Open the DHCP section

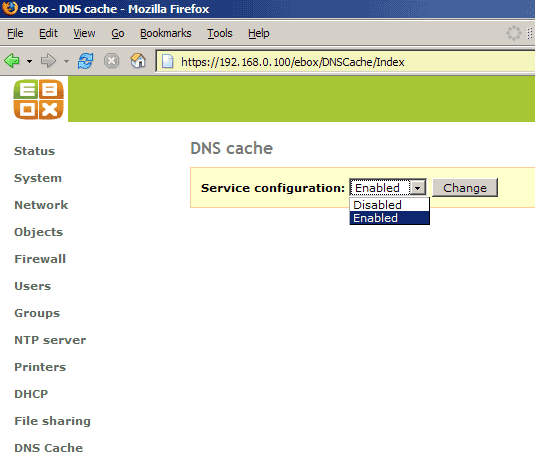[31, 394]
